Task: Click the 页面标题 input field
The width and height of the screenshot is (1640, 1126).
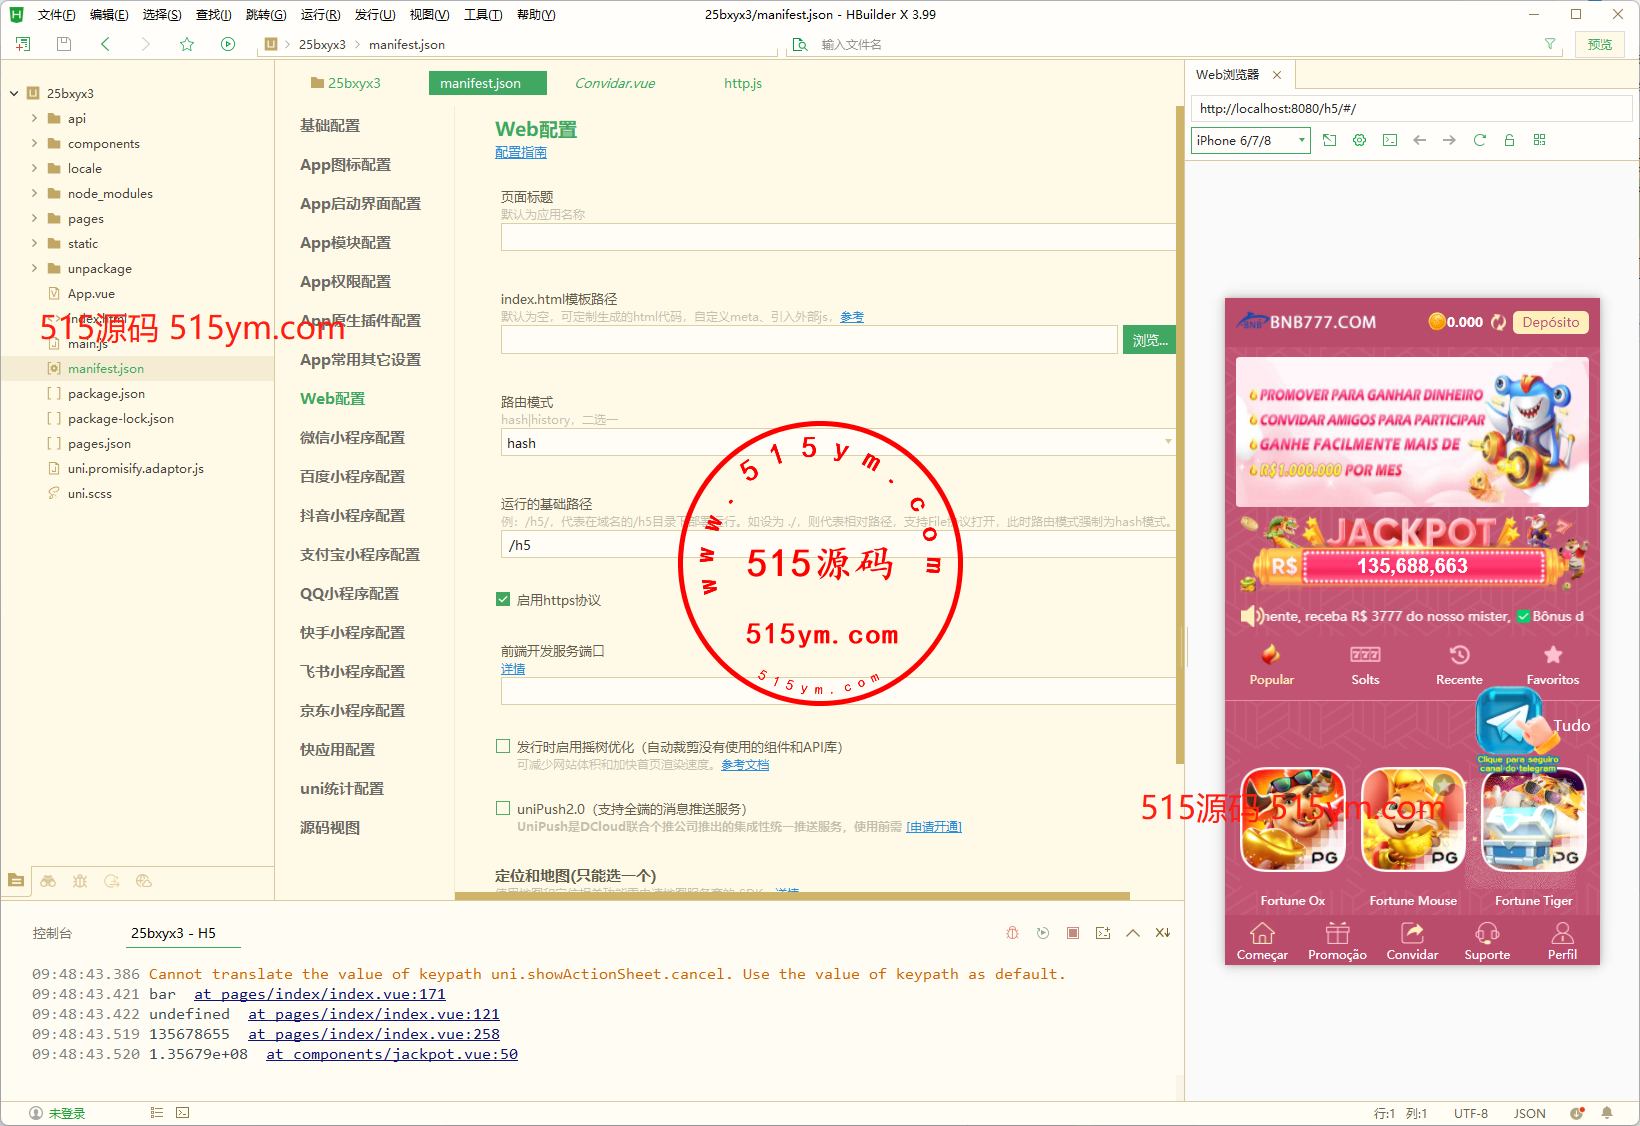Action: pyautogui.click(x=836, y=237)
